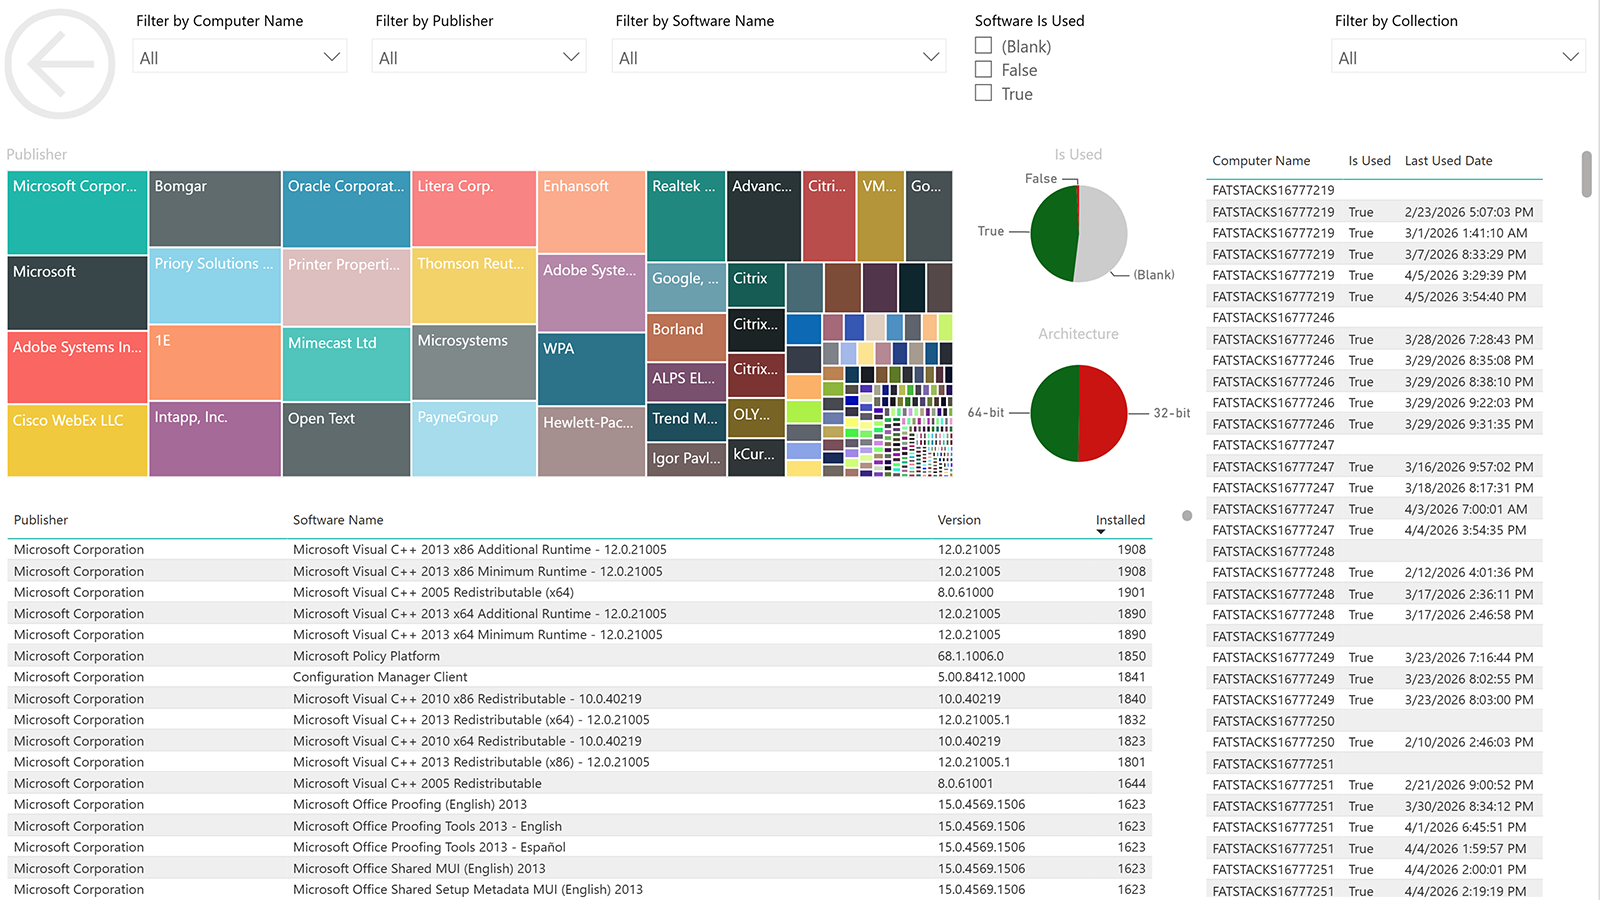
Task: Click the 3/16/2026 9:57:02 PM date cell
Action: click(1468, 467)
